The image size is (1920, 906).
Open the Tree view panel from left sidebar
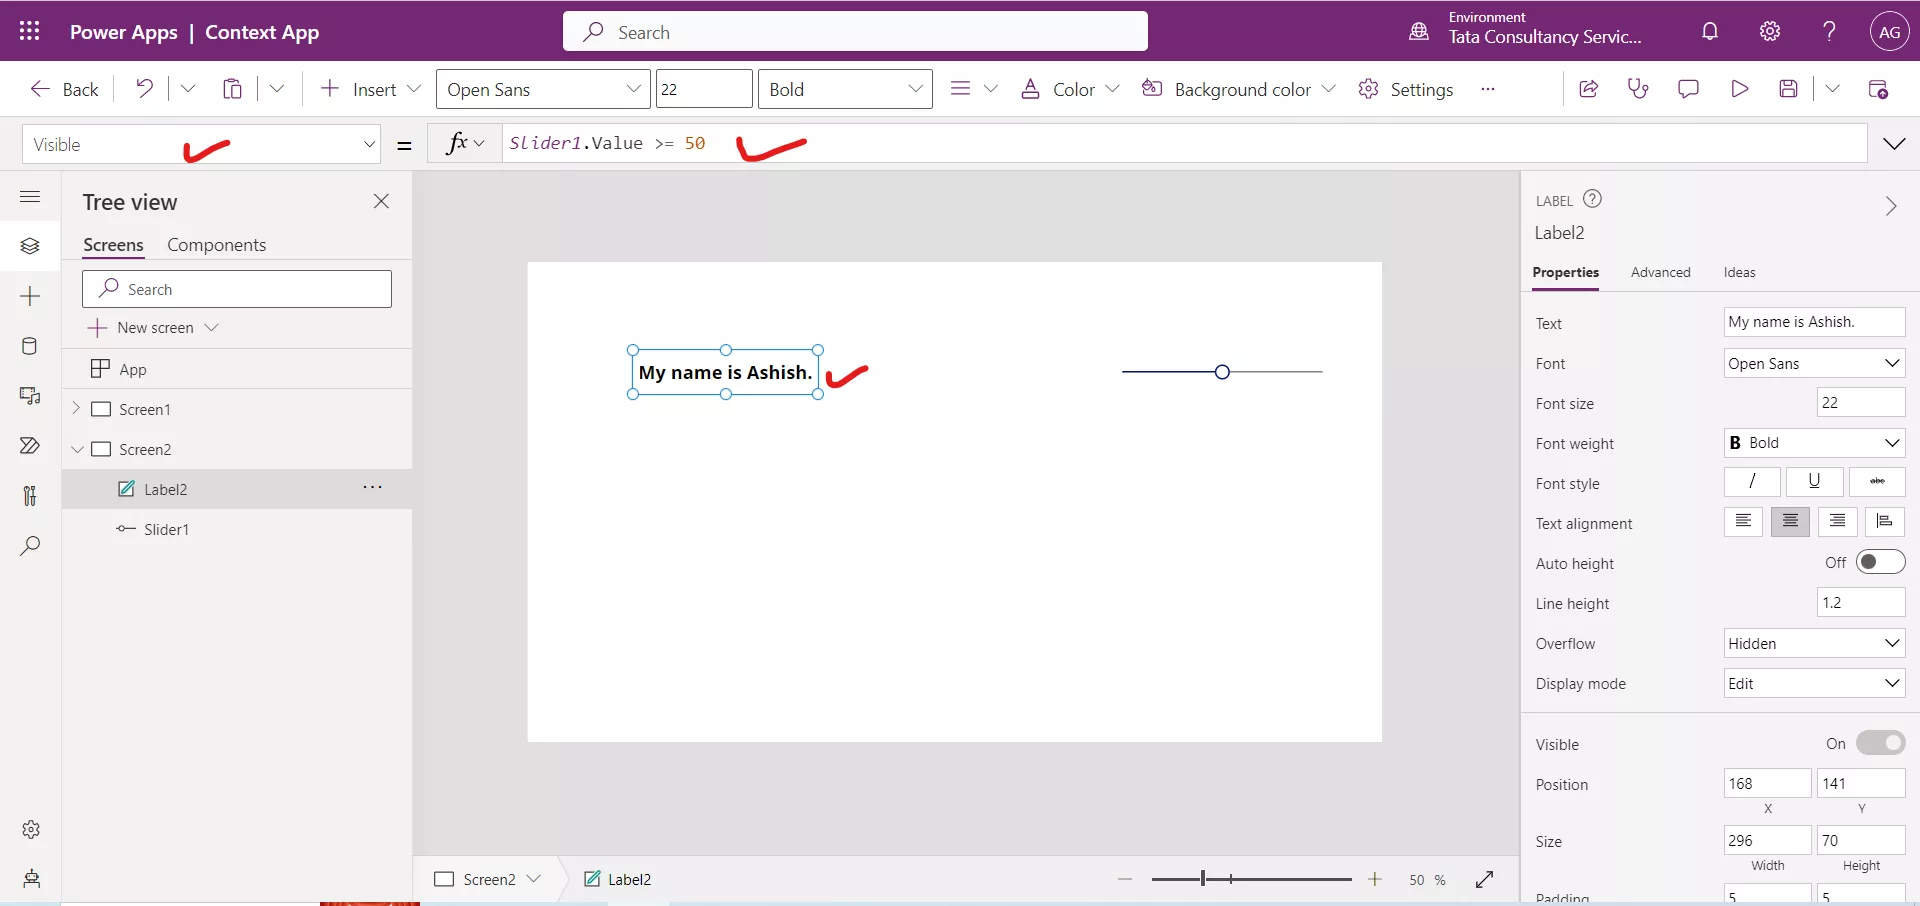click(31, 246)
